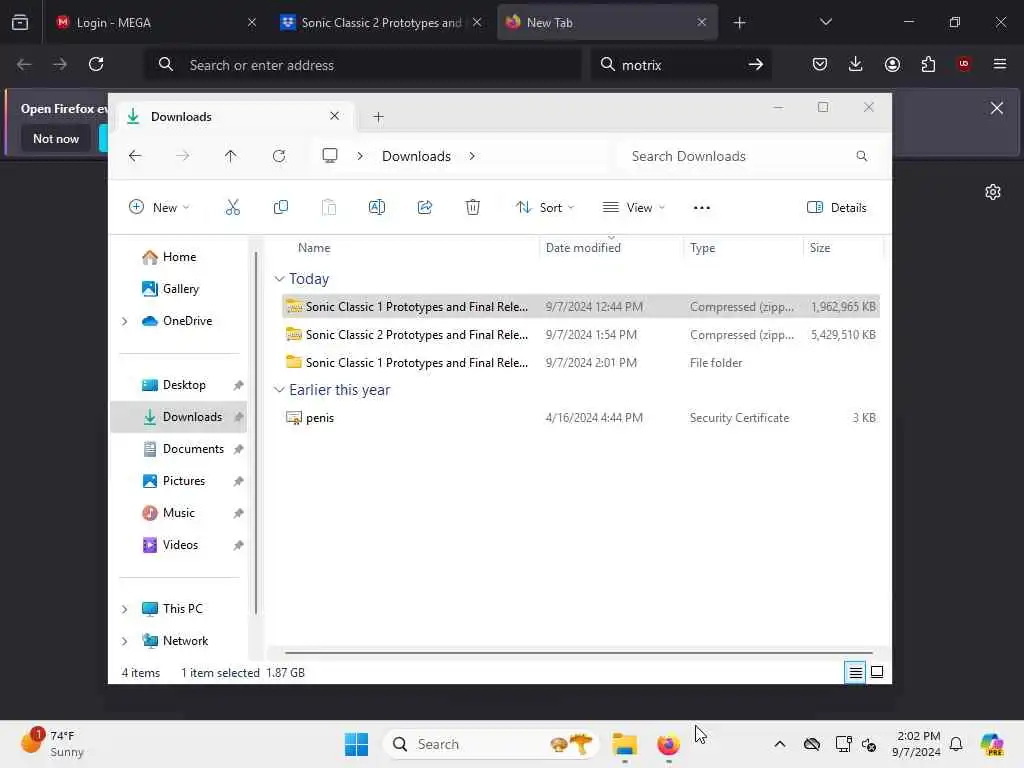Image resolution: width=1024 pixels, height=768 pixels.
Task: Close the Login - MEGA tab
Action: point(252,23)
